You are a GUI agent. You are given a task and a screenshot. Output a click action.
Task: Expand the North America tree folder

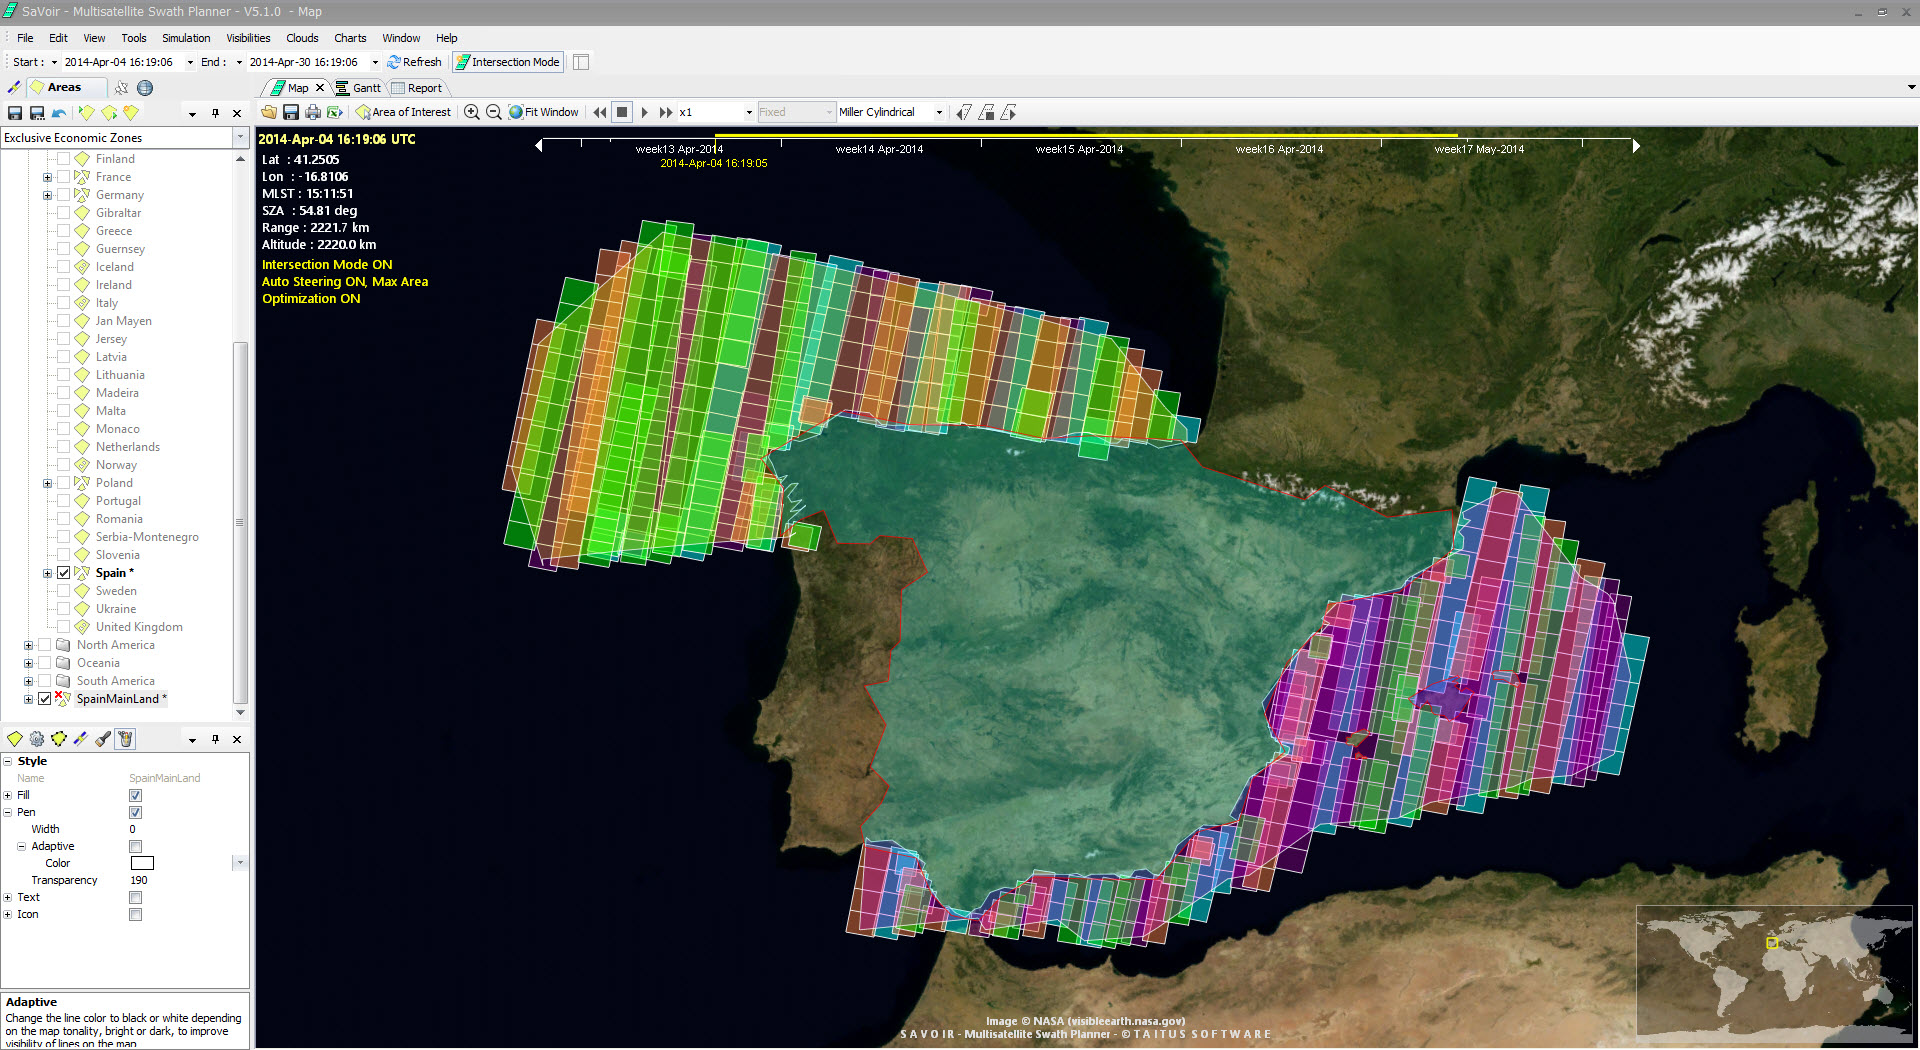click(29, 645)
